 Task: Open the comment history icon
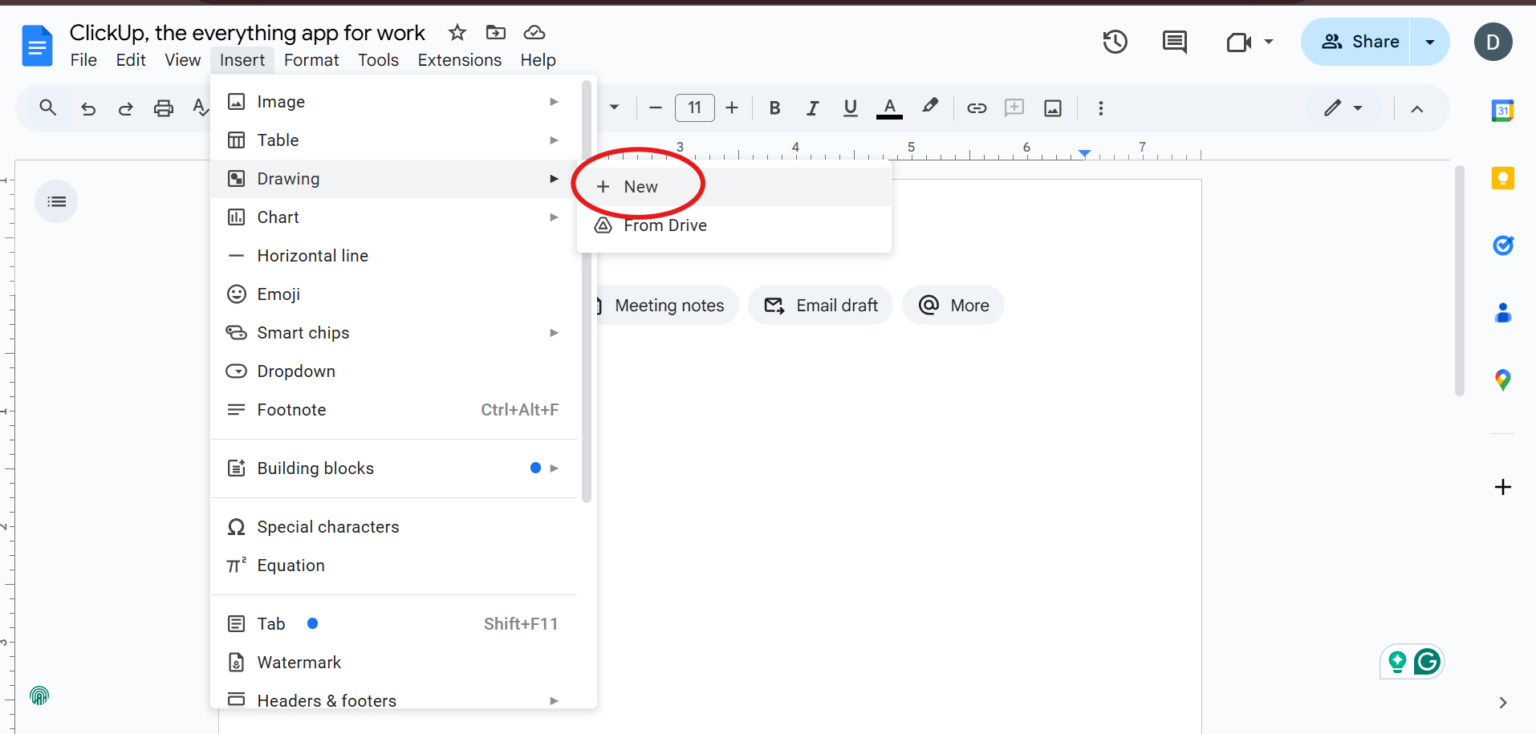tap(1174, 42)
